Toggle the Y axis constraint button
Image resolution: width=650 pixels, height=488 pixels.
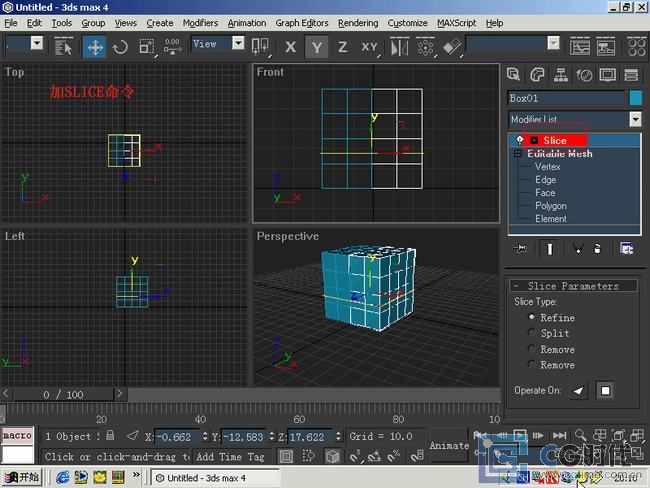coord(317,47)
